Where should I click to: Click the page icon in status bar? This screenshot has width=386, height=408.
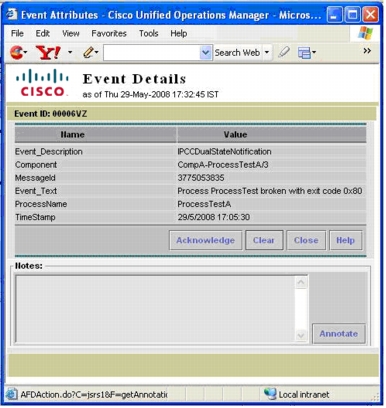tap(12, 395)
